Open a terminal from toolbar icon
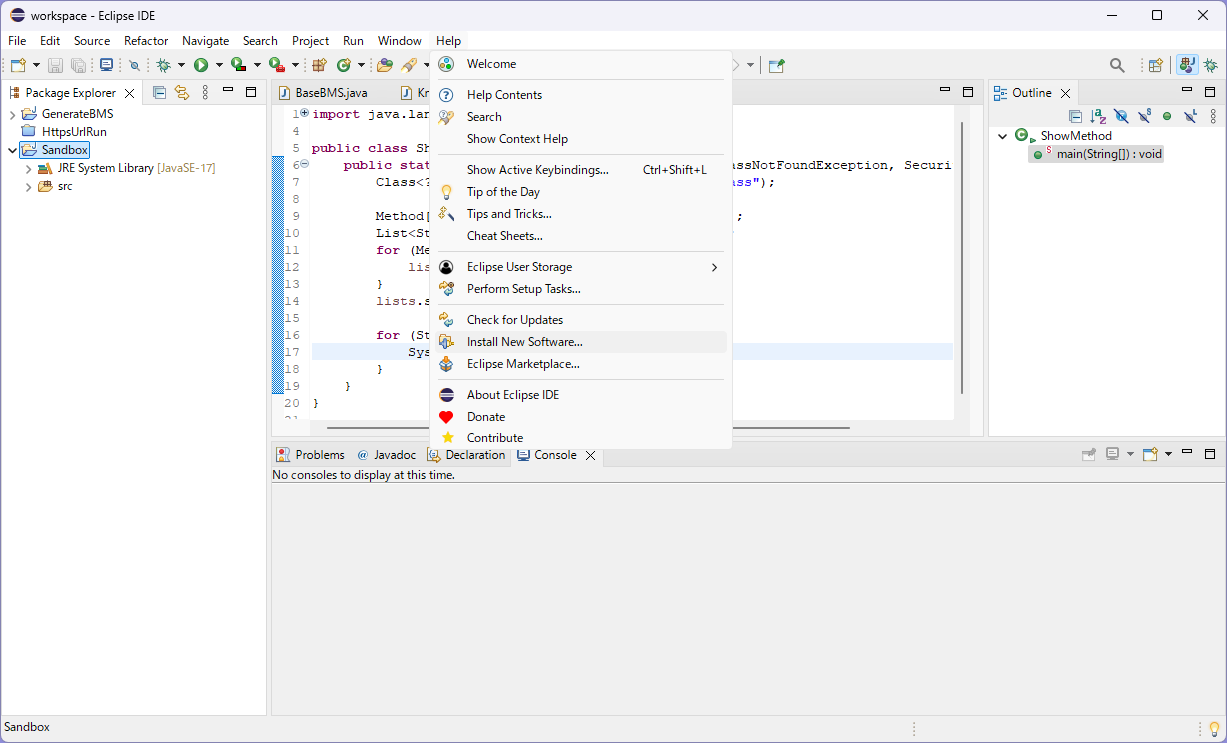This screenshot has height=743, width=1227. [106, 65]
